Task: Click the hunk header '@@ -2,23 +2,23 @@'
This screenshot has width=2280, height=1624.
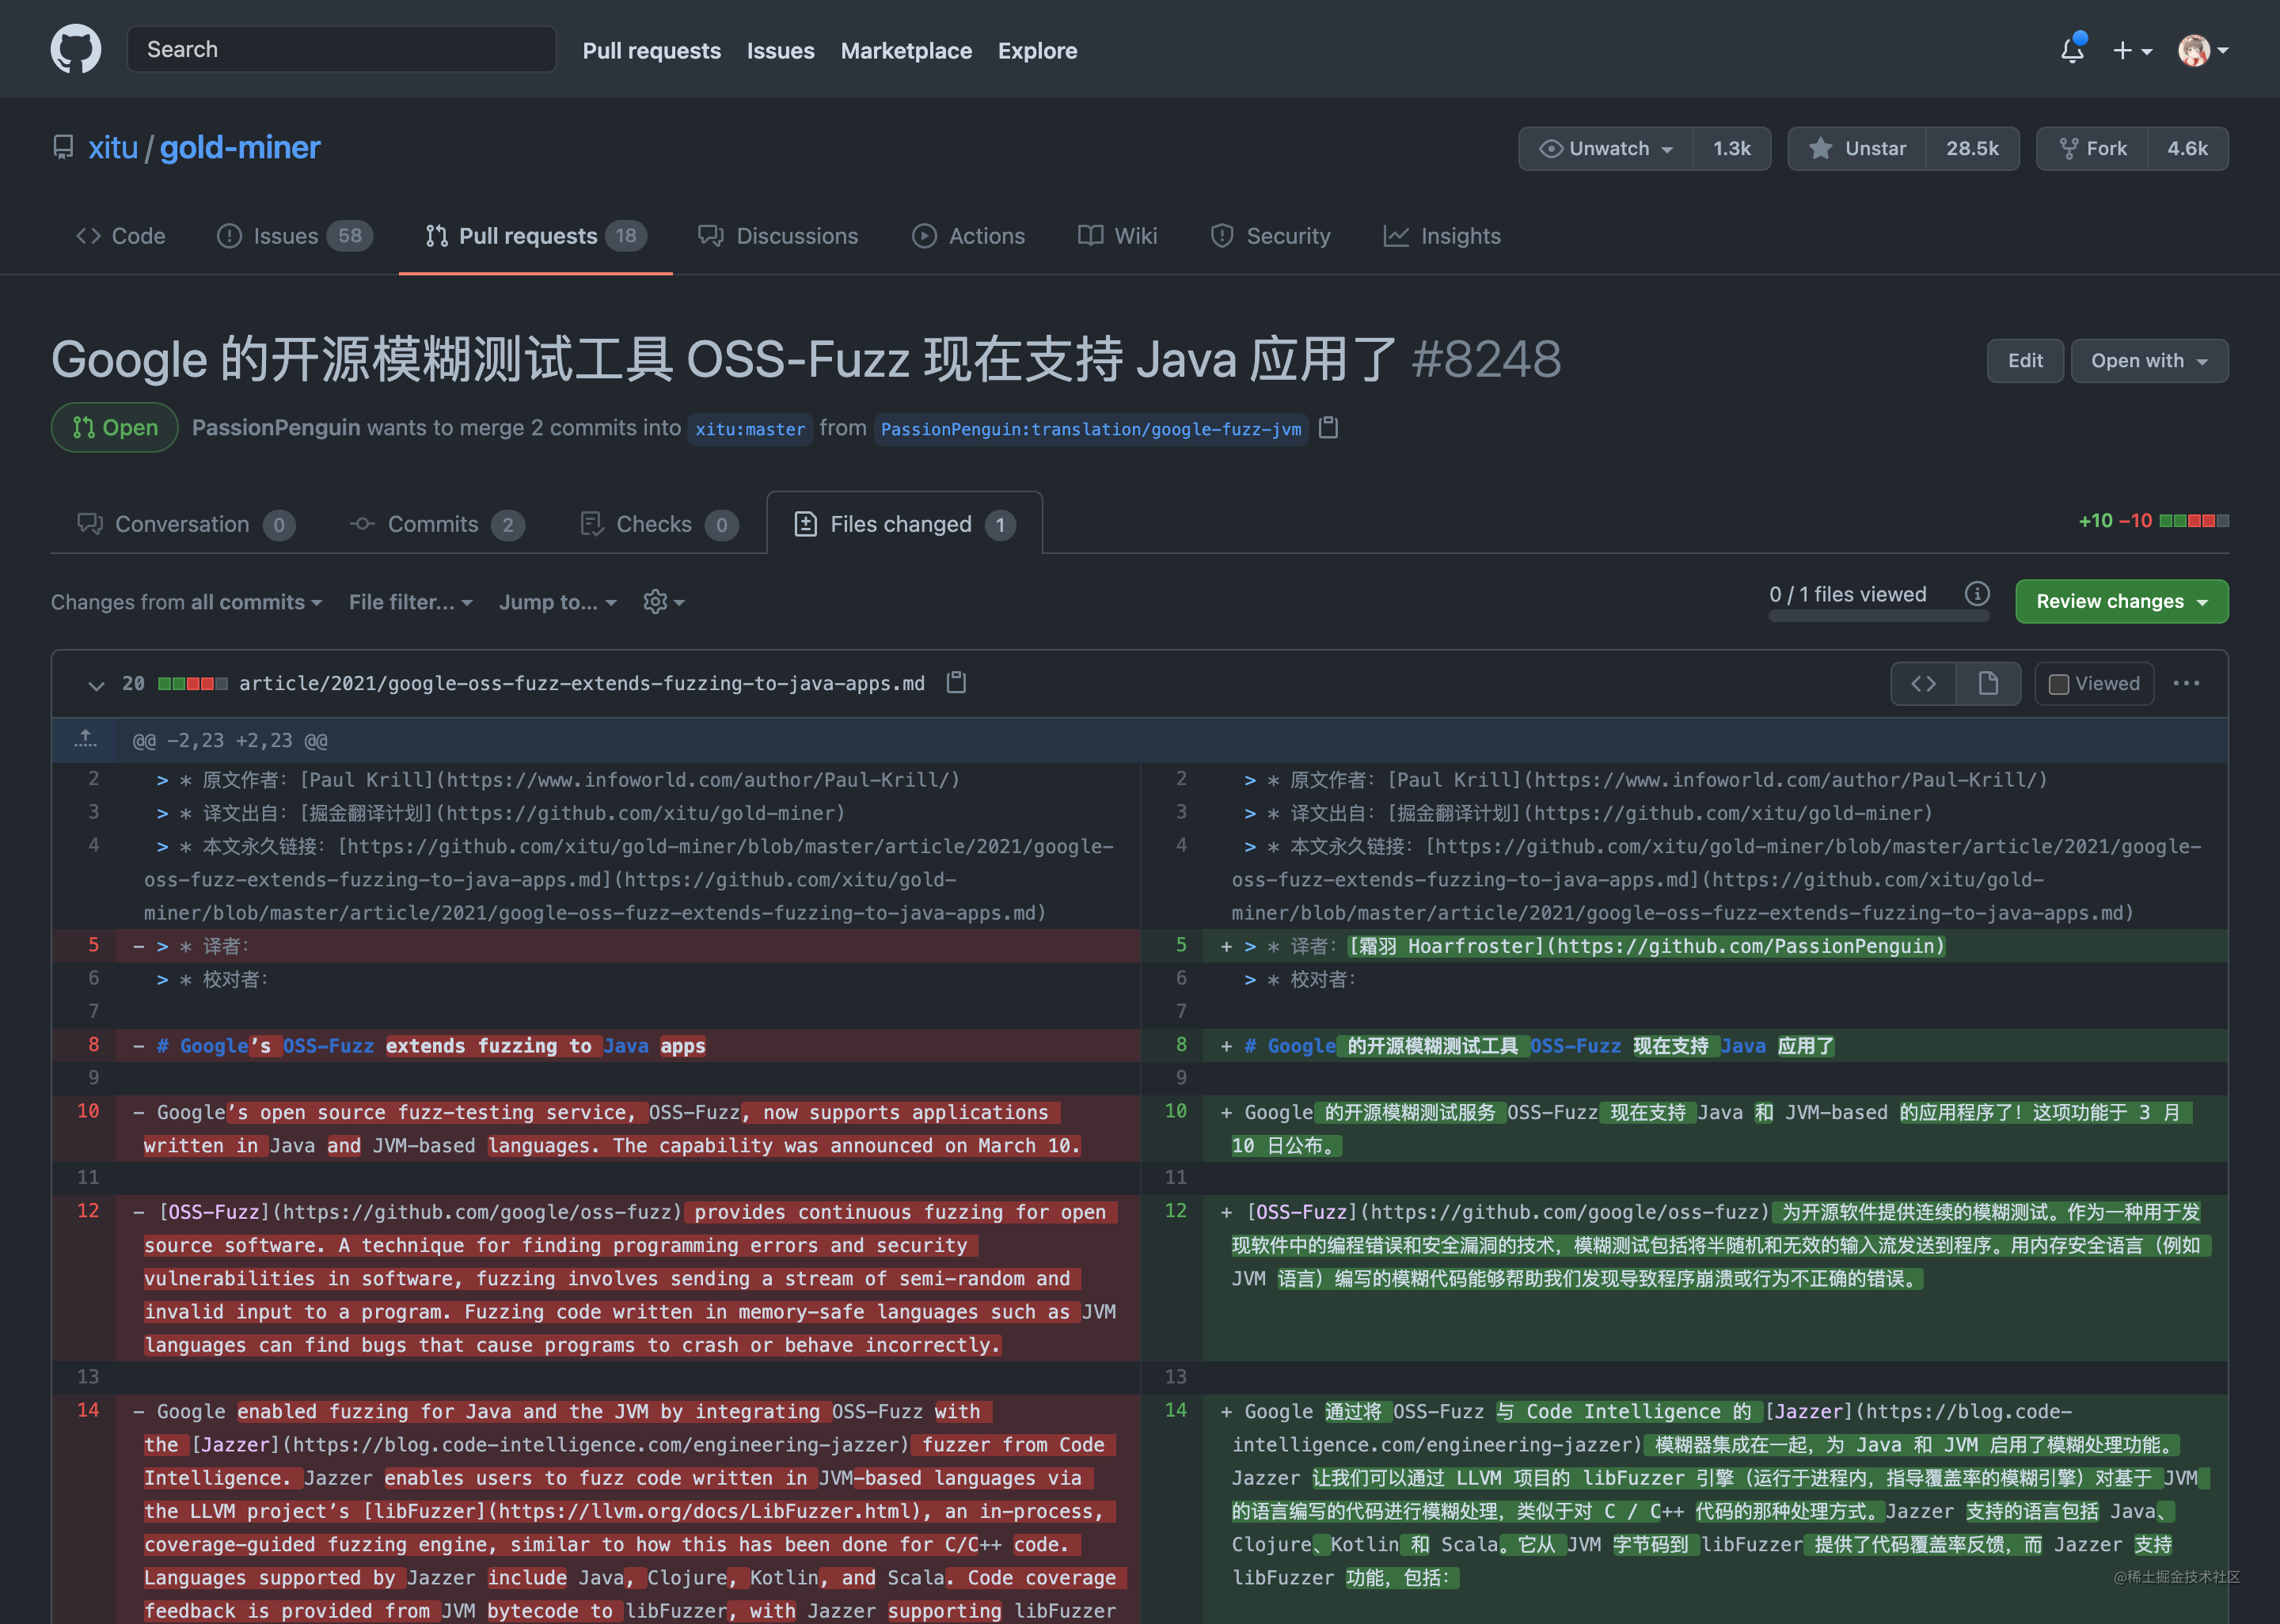Action: (230, 741)
